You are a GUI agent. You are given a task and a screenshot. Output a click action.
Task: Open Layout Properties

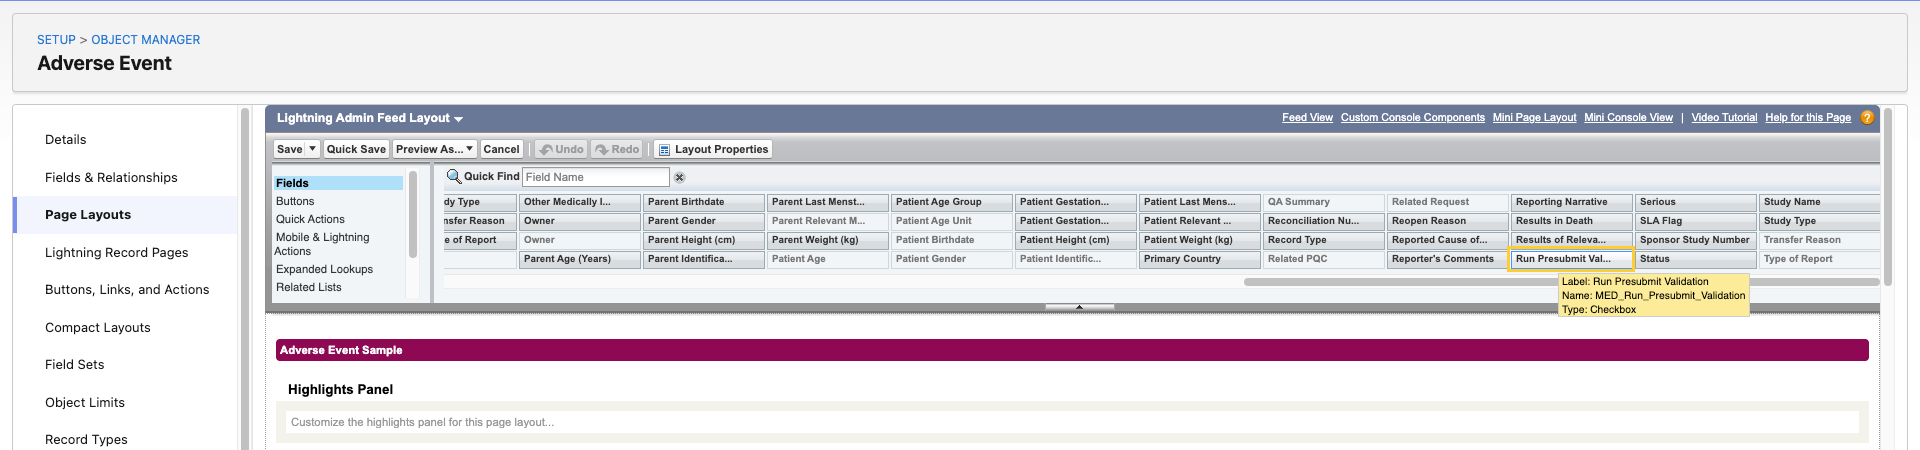(x=713, y=149)
